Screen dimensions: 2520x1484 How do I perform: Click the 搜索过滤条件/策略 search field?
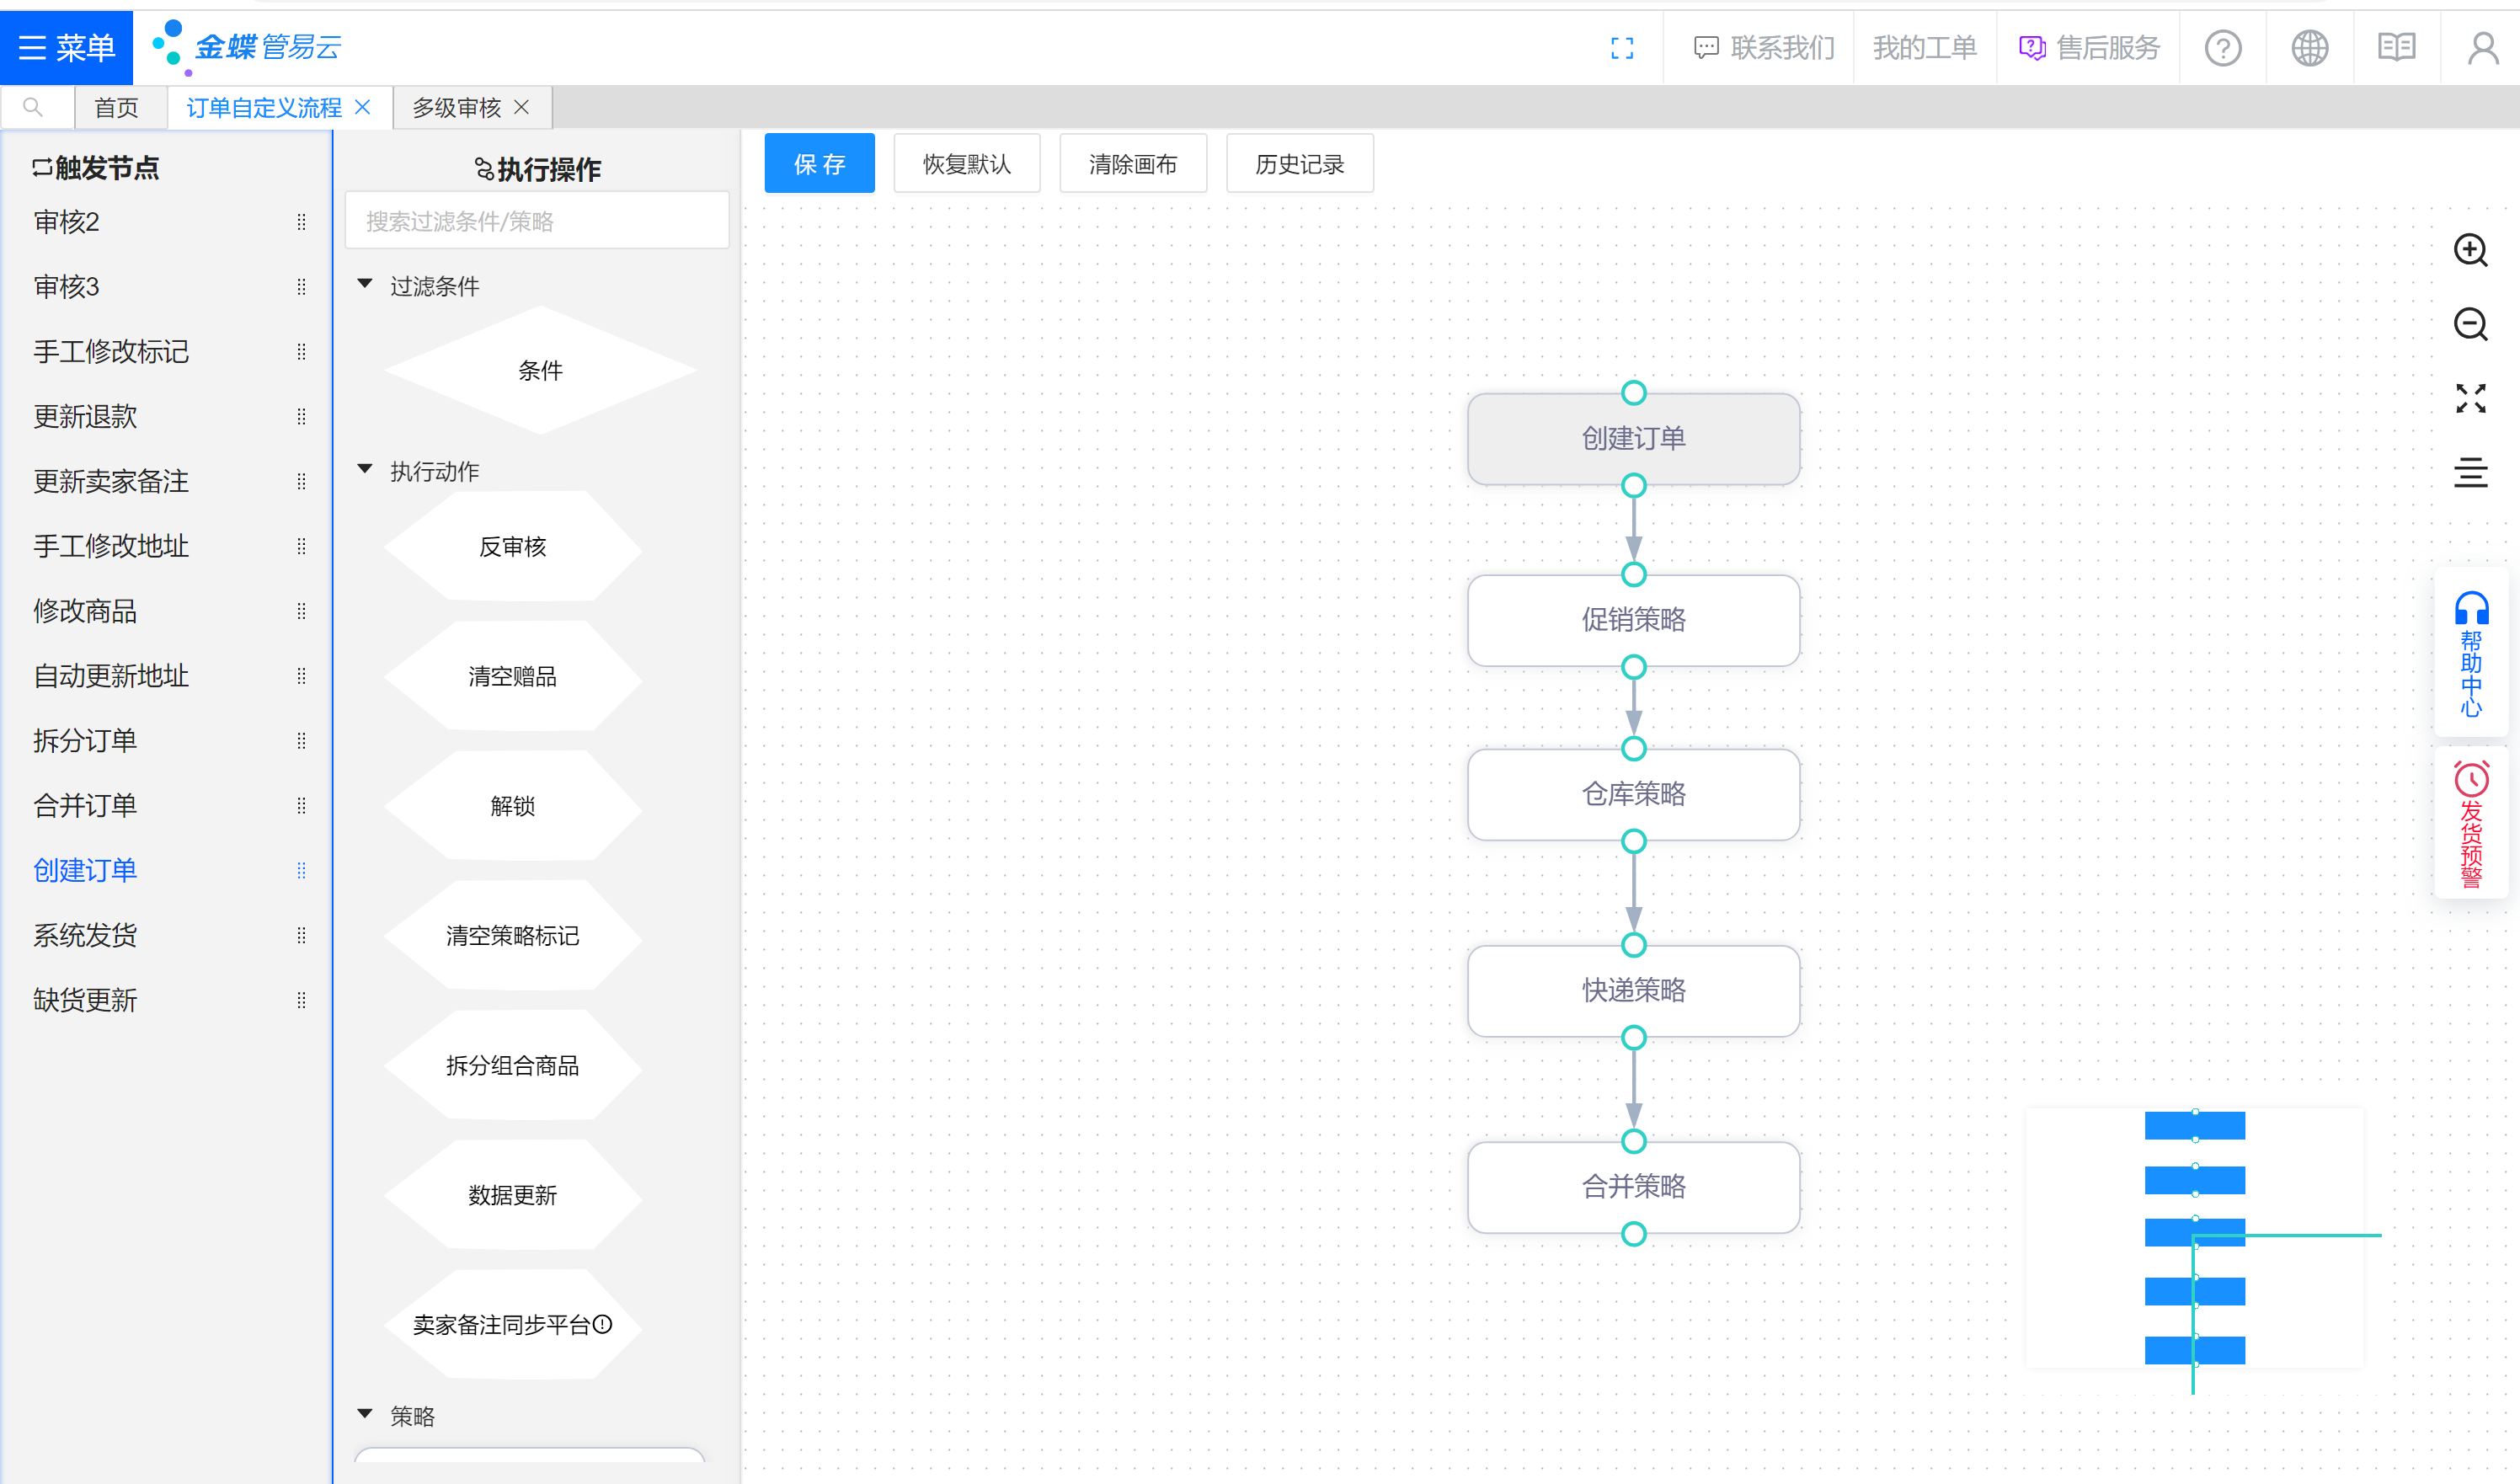[536, 221]
